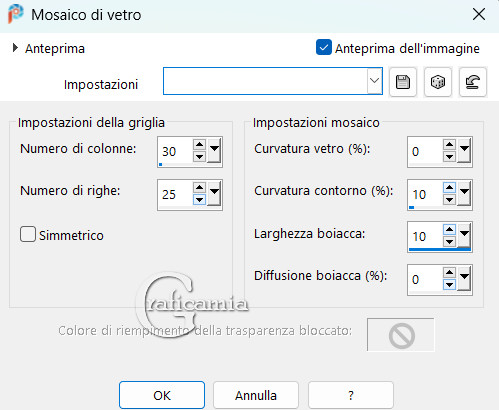Click the OK button
499x410 pixels.
pyautogui.click(x=162, y=395)
